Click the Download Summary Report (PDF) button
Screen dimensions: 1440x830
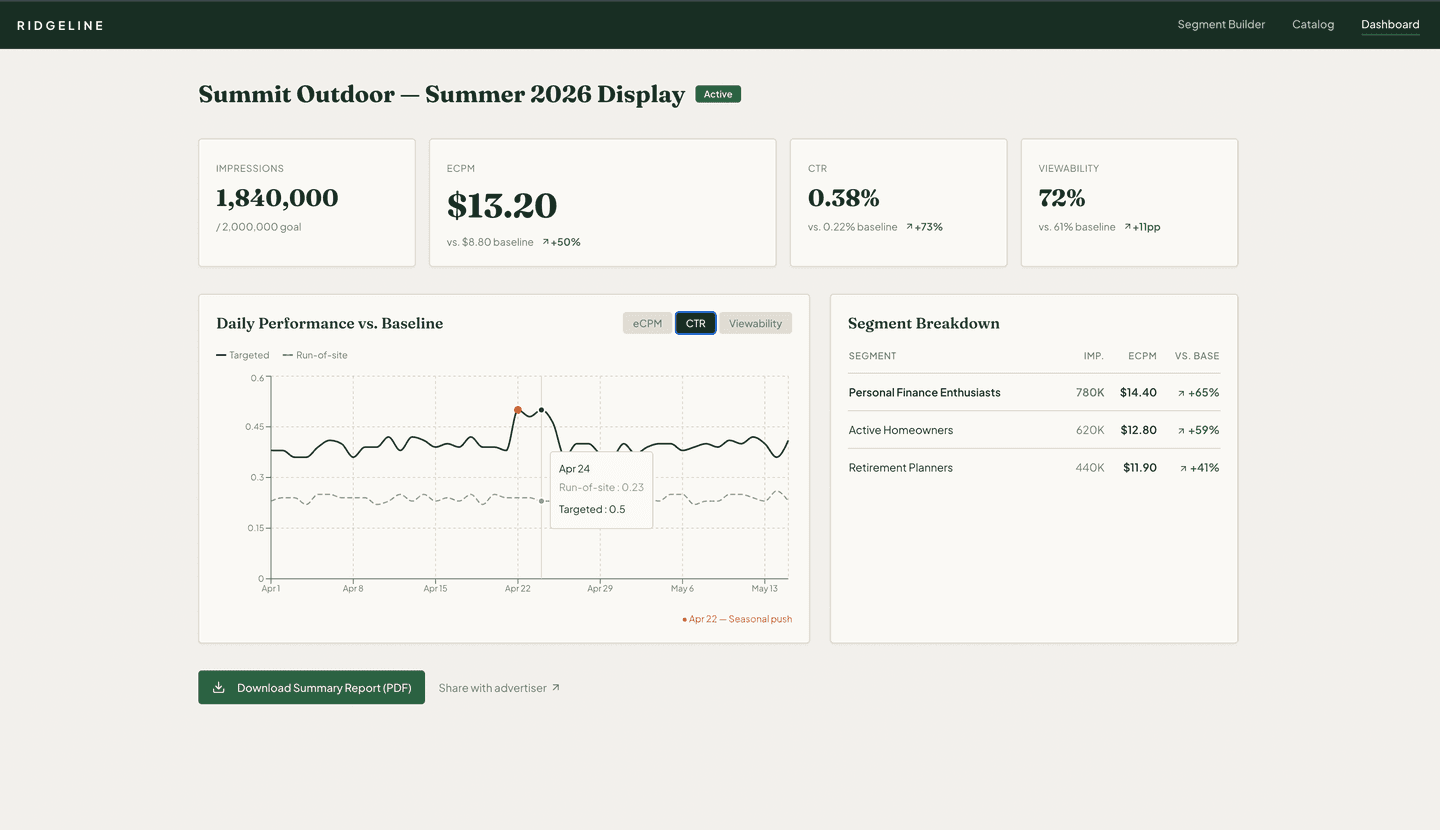point(311,687)
